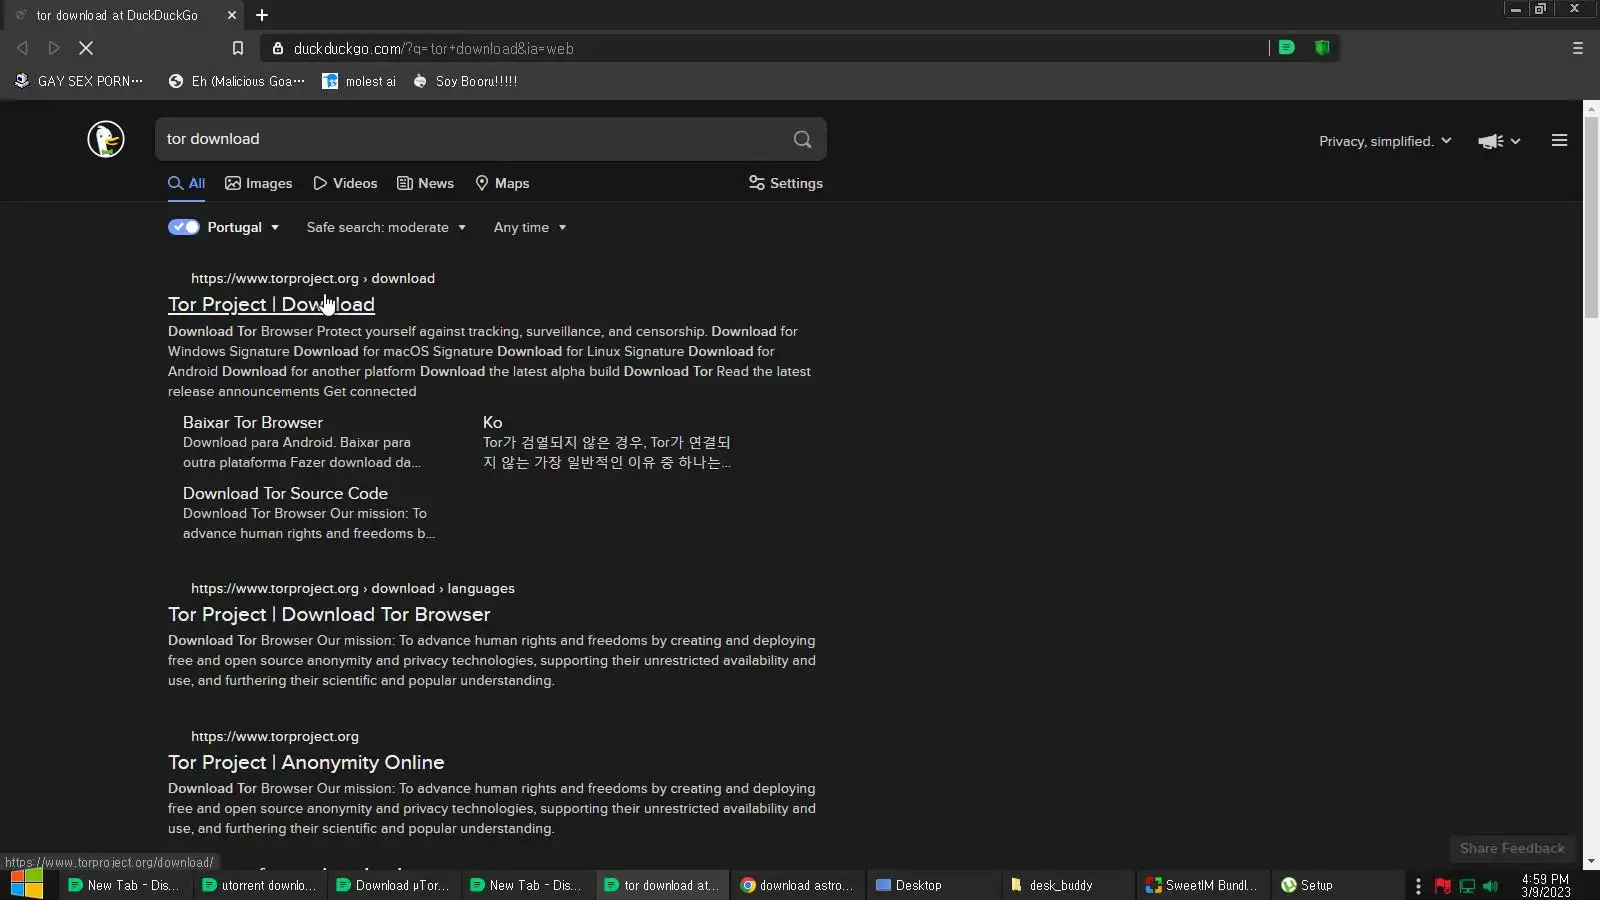The width and height of the screenshot is (1600, 900).
Task: Open the 'Ko' sitelink
Action: (493, 423)
